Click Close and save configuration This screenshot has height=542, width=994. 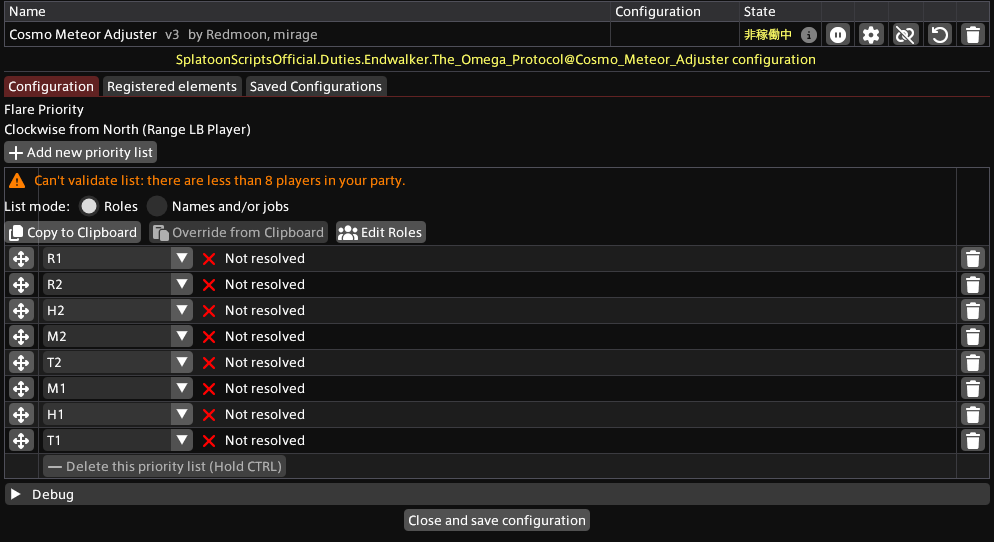[497, 520]
